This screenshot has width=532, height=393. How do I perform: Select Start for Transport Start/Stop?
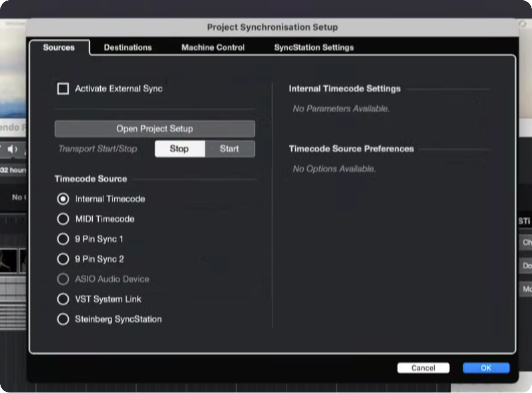230,149
